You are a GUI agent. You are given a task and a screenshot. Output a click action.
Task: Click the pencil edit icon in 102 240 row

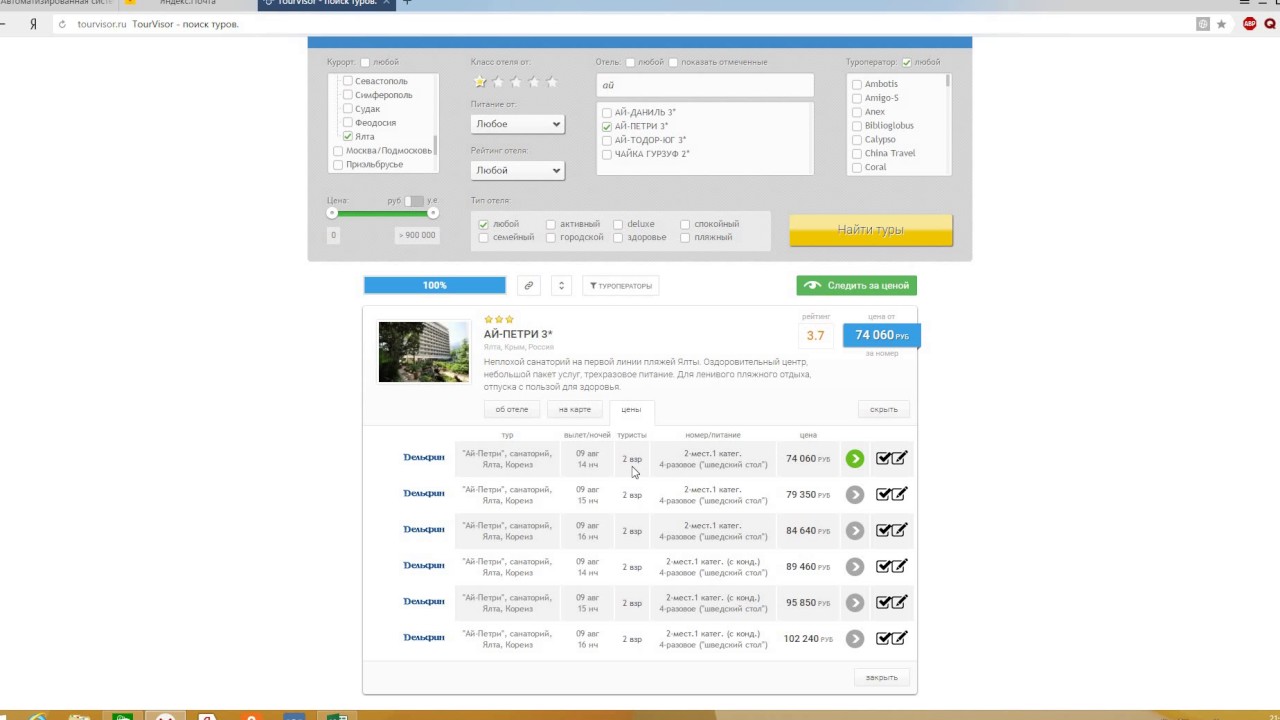[899, 638]
